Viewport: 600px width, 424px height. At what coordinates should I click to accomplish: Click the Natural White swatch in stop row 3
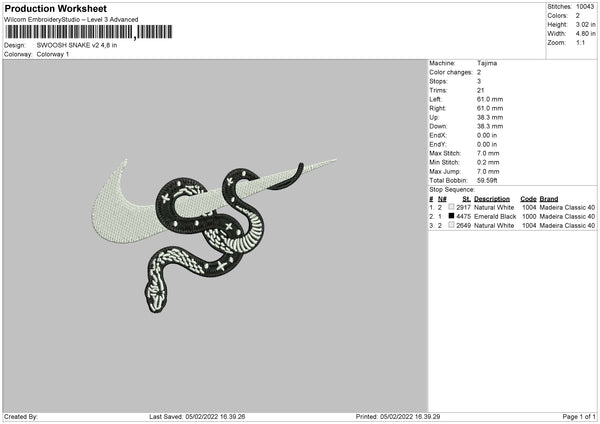click(451, 225)
